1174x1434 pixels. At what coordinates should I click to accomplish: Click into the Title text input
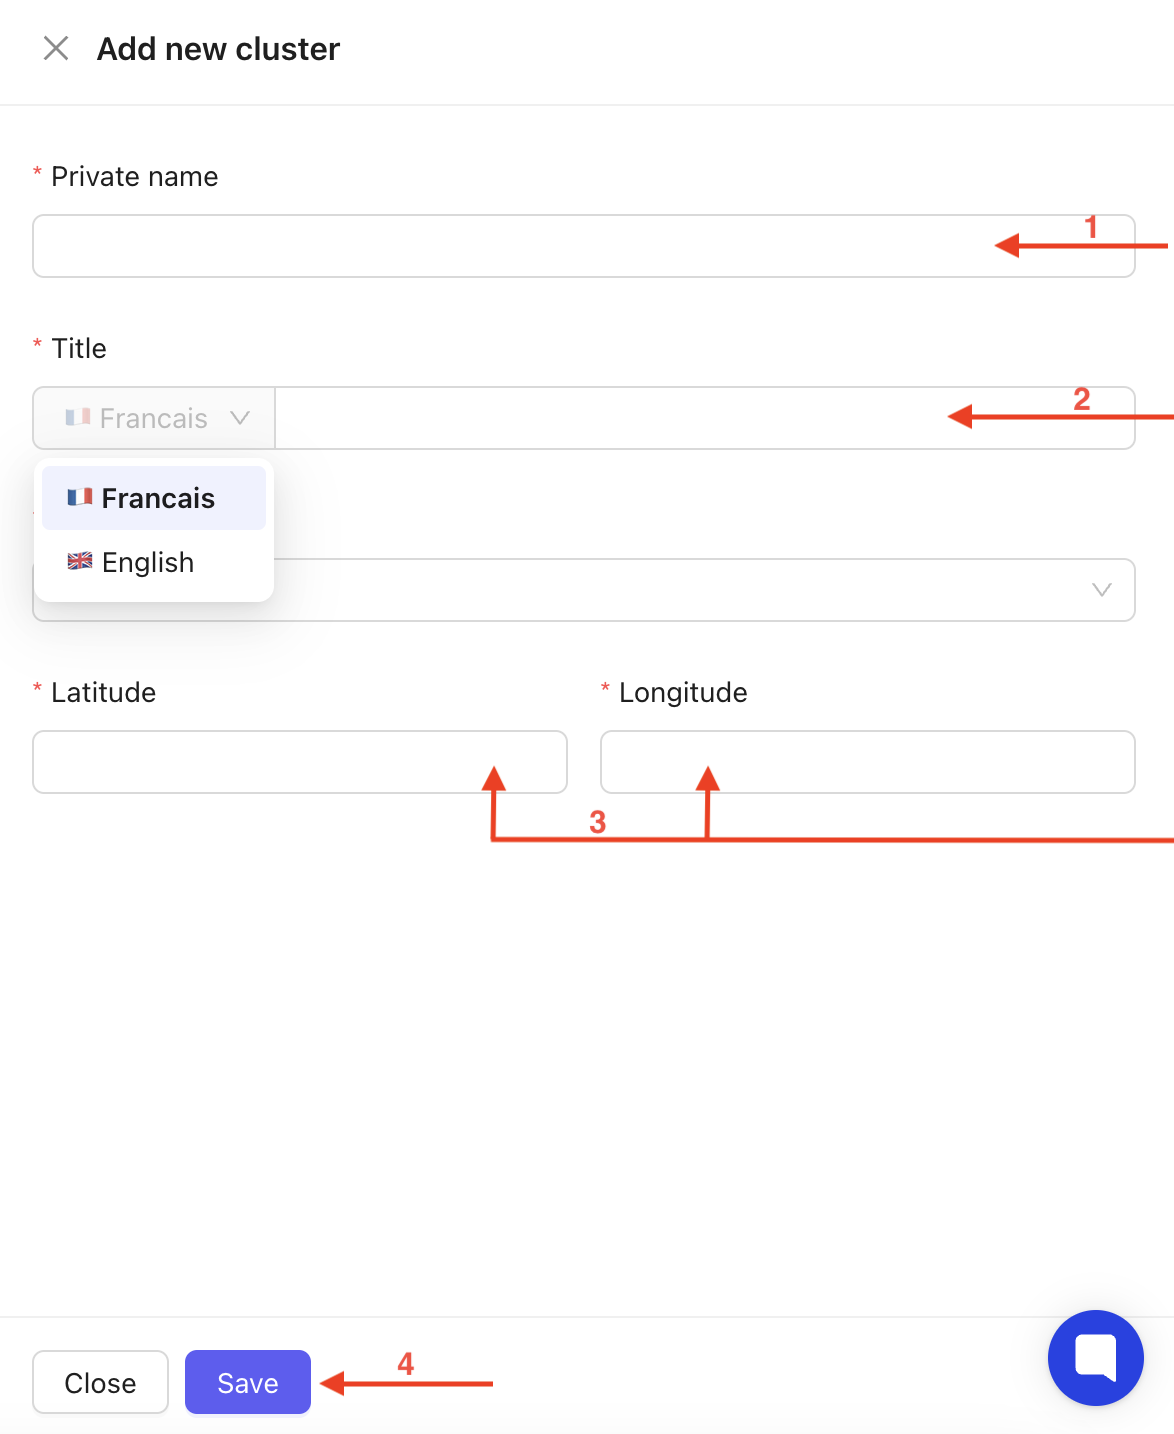(x=600, y=418)
